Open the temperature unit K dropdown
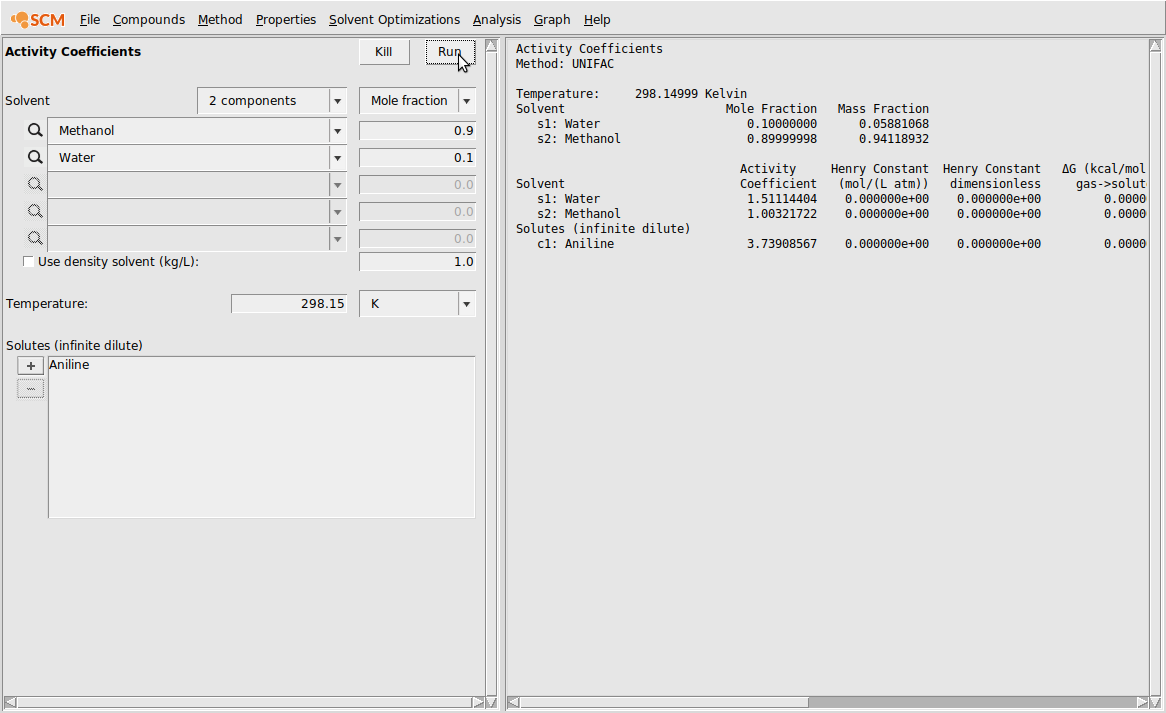 (466, 304)
